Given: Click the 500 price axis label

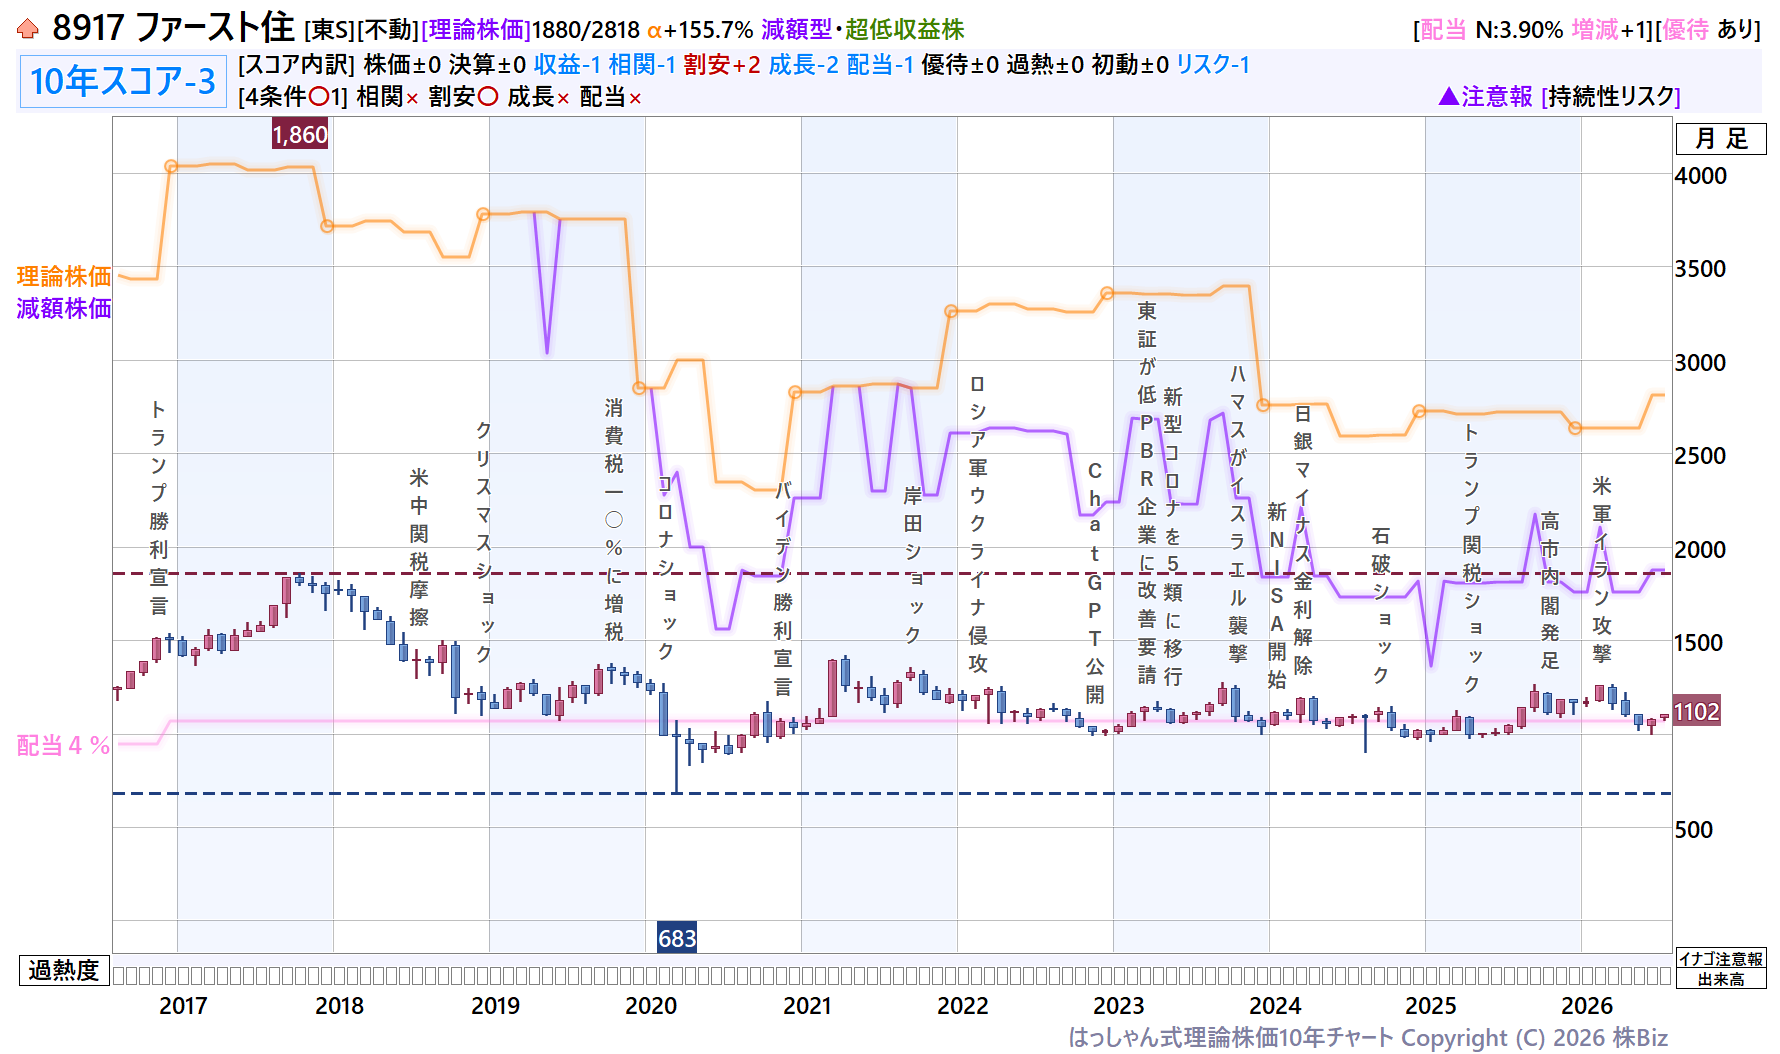Looking at the screenshot, I should click(1694, 829).
